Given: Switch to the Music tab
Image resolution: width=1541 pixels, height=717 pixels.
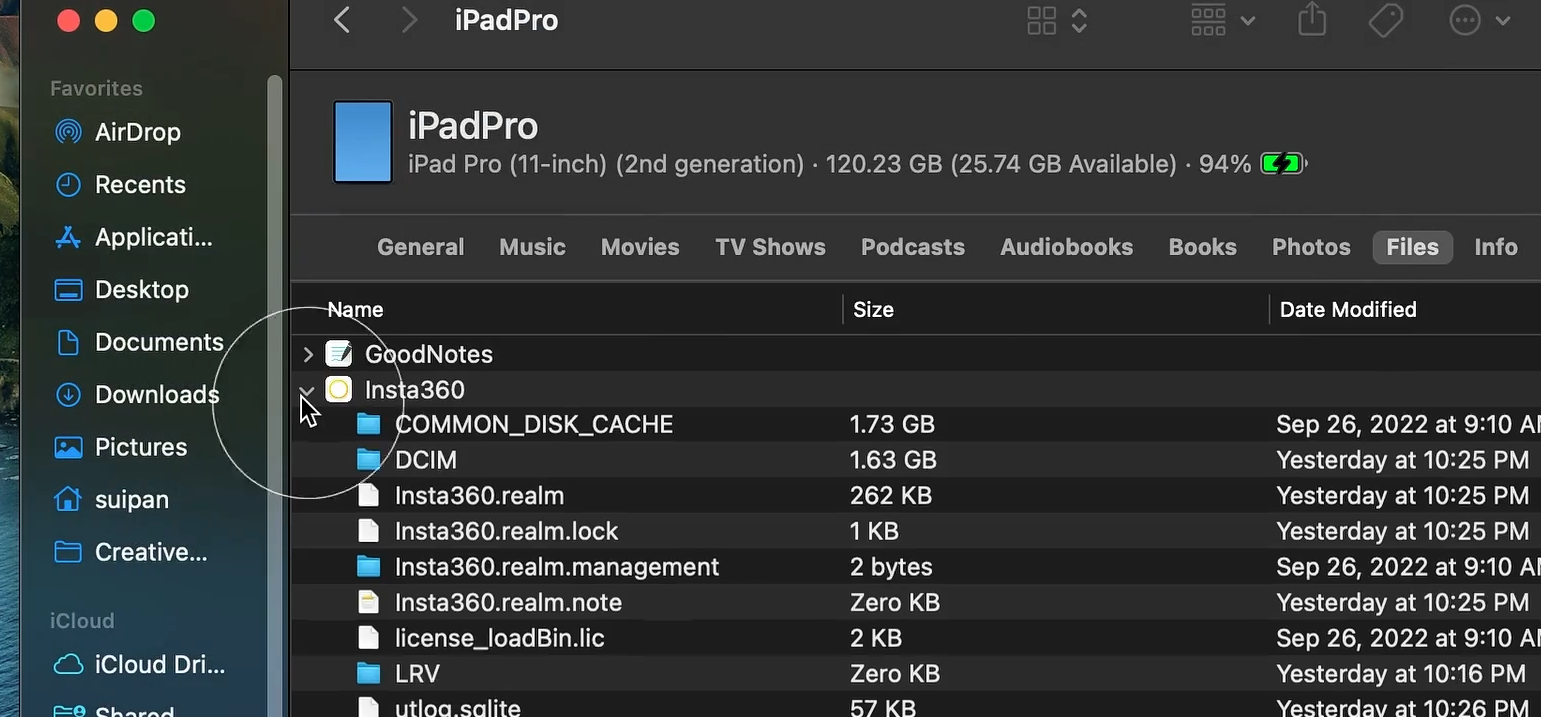Looking at the screenshot, I should point(533,247).
